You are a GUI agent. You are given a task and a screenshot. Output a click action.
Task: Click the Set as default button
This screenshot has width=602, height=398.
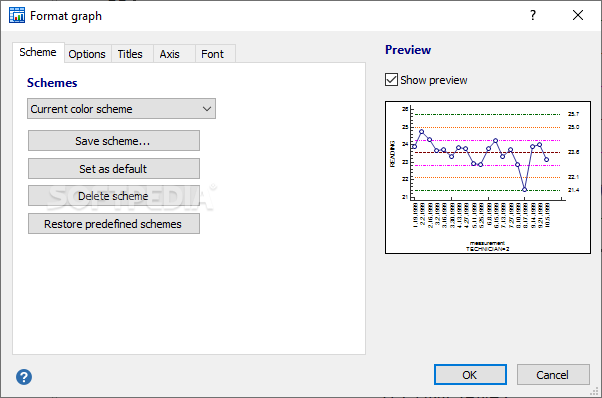(114, 168)
